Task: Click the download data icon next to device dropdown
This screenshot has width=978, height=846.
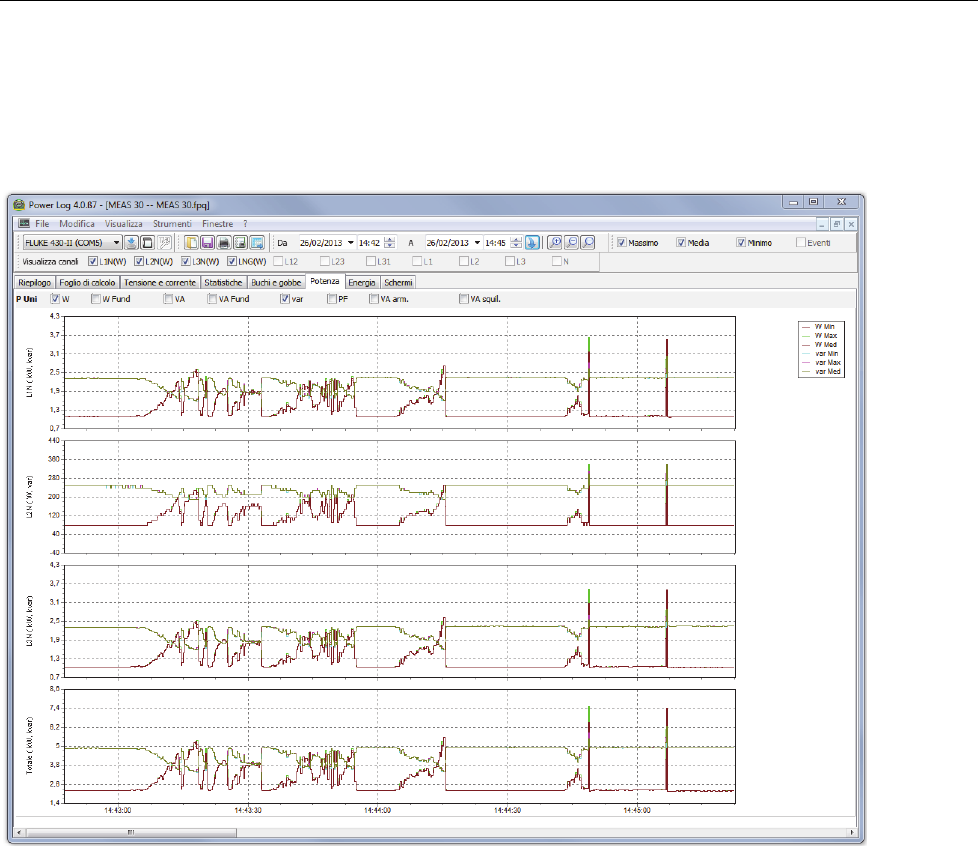Action: tap(132, 242)
